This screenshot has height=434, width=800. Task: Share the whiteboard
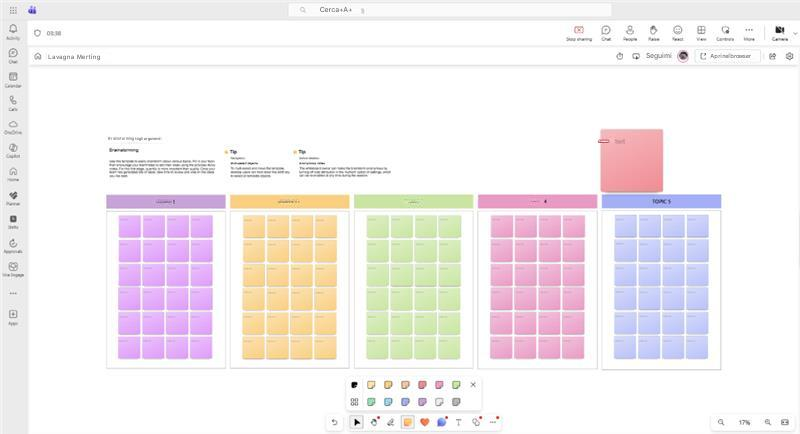772,56
